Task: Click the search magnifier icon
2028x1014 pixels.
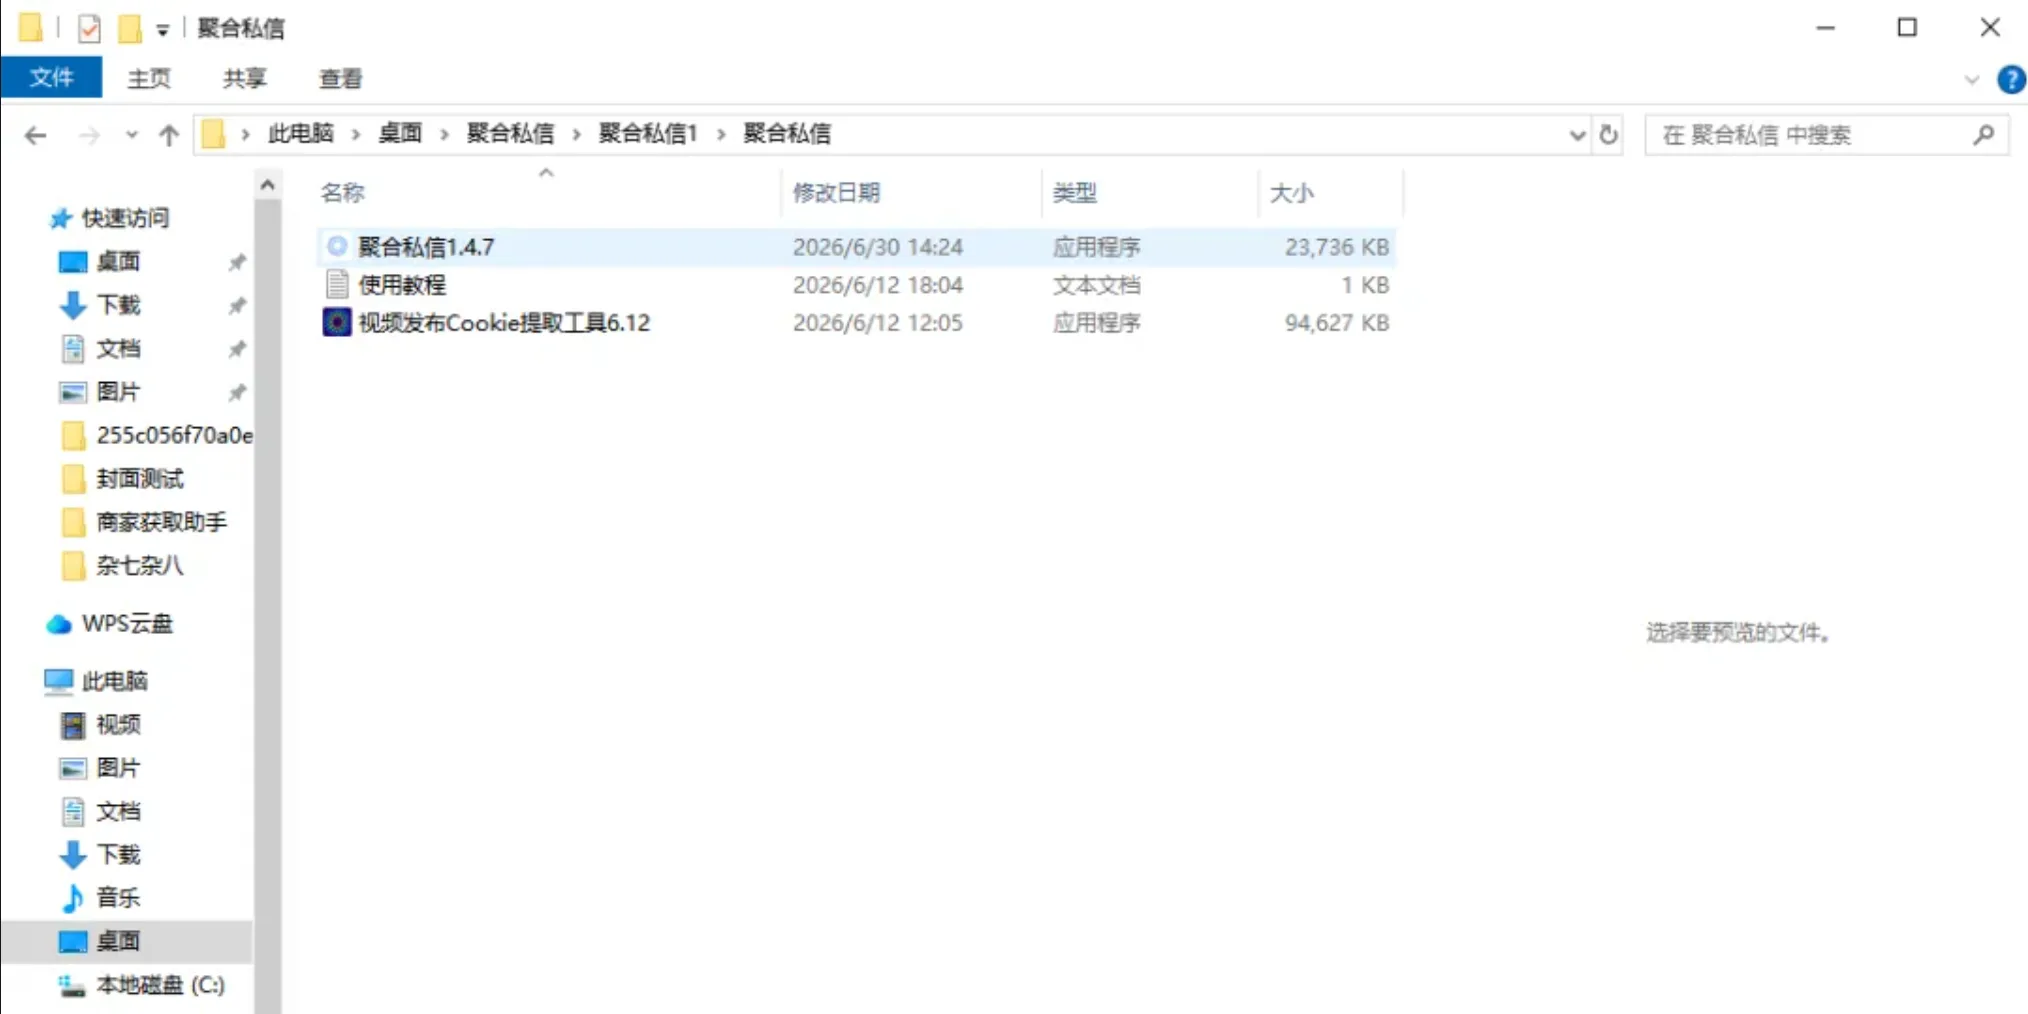Action: tap(1984, 134)
